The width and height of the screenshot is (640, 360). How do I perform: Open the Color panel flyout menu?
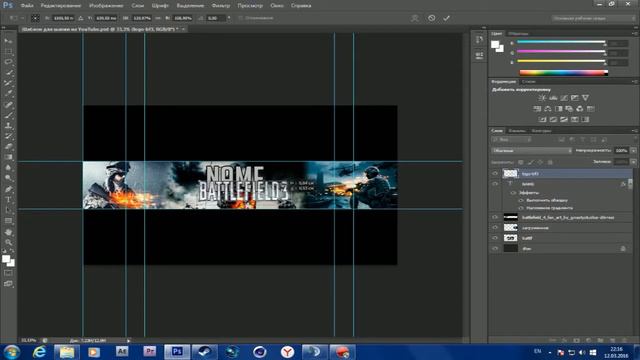pos(635,33)
